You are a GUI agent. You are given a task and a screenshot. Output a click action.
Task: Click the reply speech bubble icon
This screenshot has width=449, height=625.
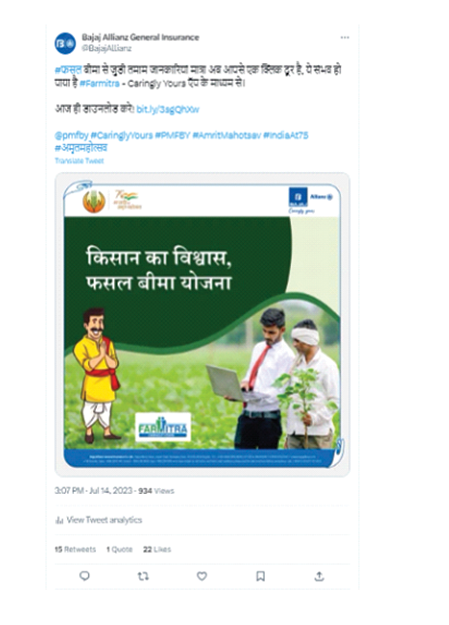coord(85,576)
